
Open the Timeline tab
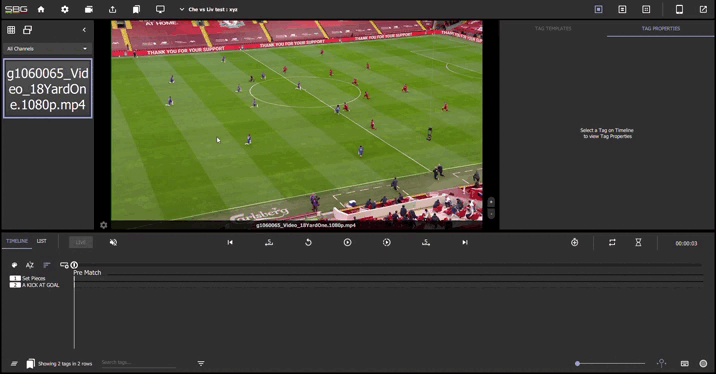pyautogui.click(x=17, y=241)
